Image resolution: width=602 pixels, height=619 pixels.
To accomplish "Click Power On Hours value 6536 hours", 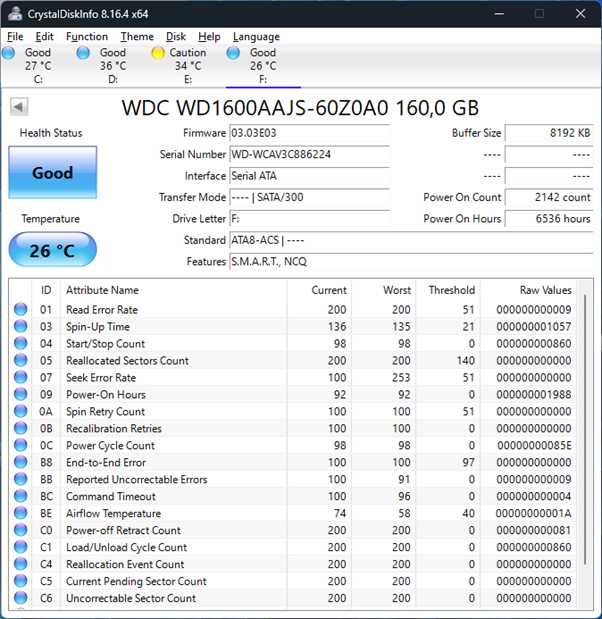I will coord(549,218).
